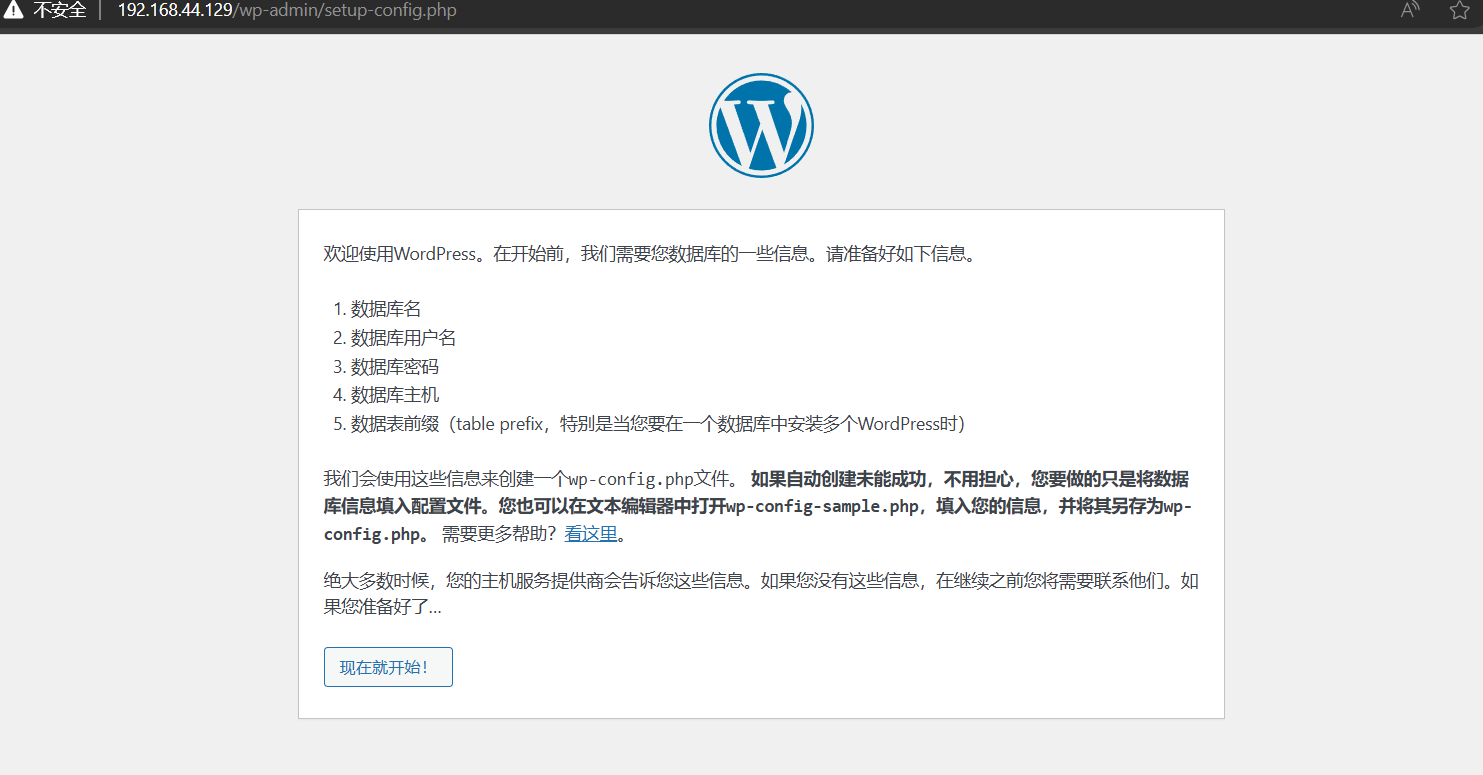The image size is (1483, 775).
Task: Open the read aloud icon in address bar
Action: coord(1410,11)
